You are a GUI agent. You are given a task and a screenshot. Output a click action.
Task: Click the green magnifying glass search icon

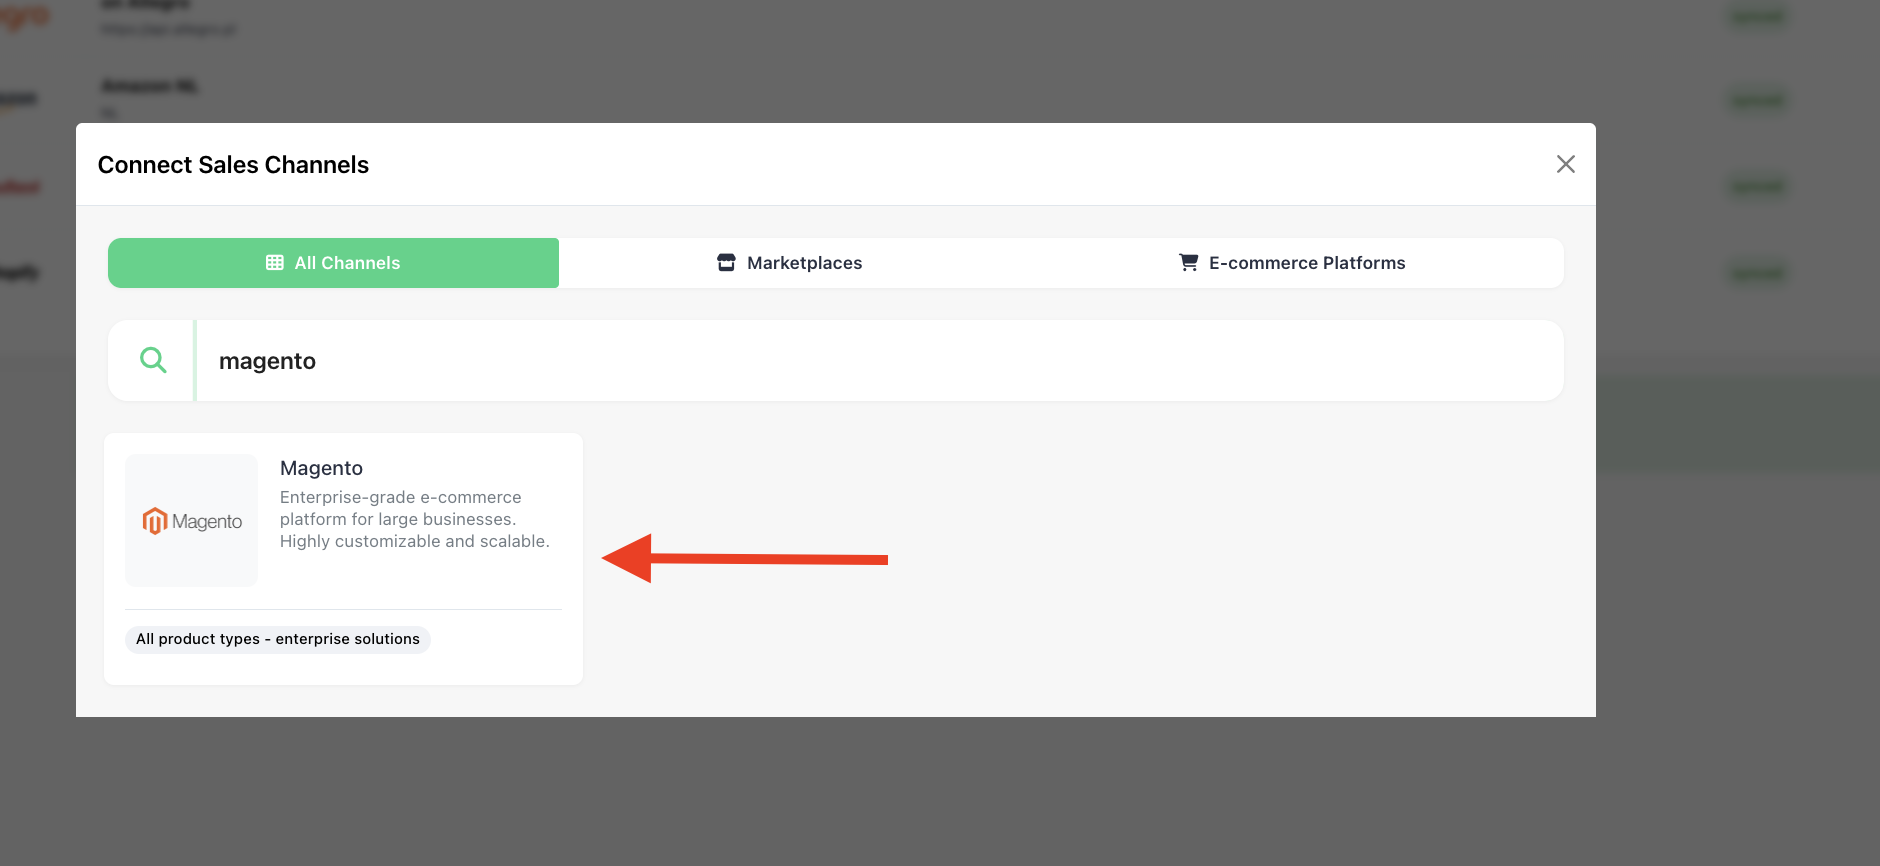pos(153,360)
